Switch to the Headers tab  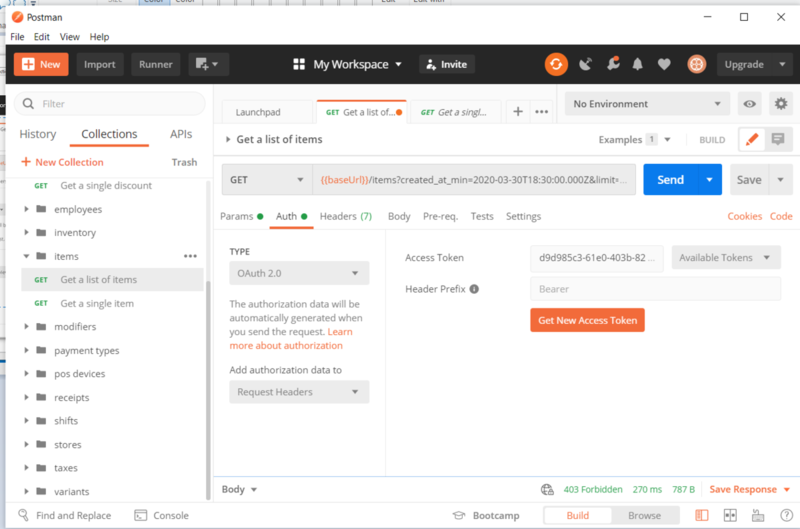coord(345,216)
